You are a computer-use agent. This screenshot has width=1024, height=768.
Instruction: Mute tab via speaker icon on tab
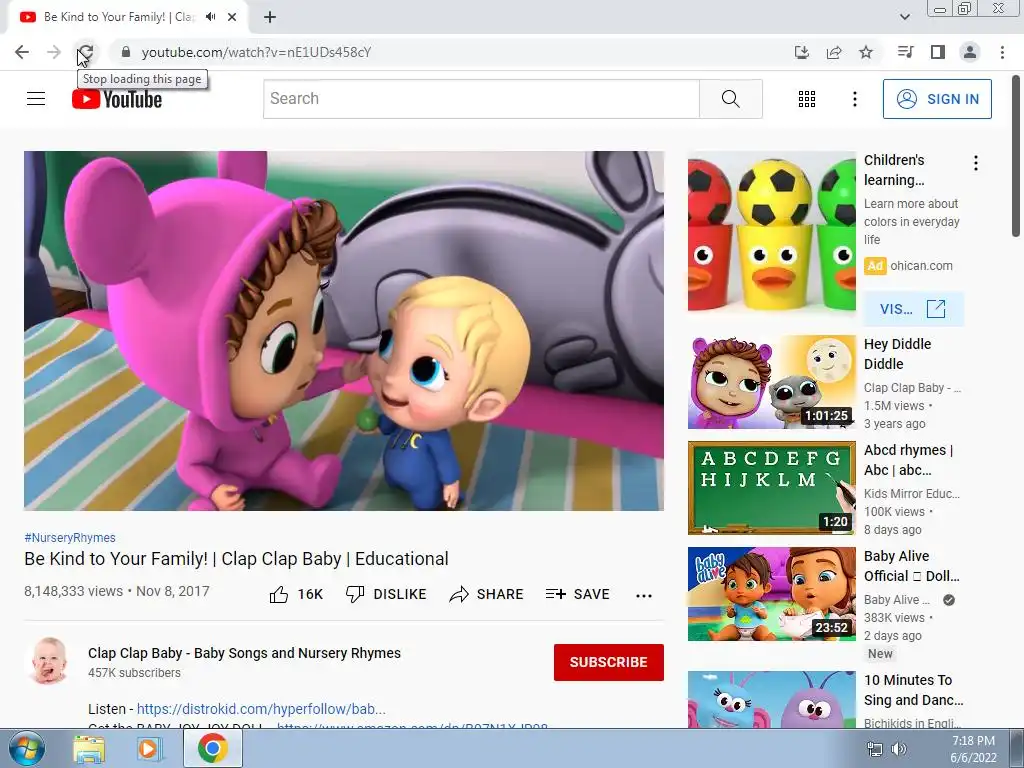click(210, 17)
